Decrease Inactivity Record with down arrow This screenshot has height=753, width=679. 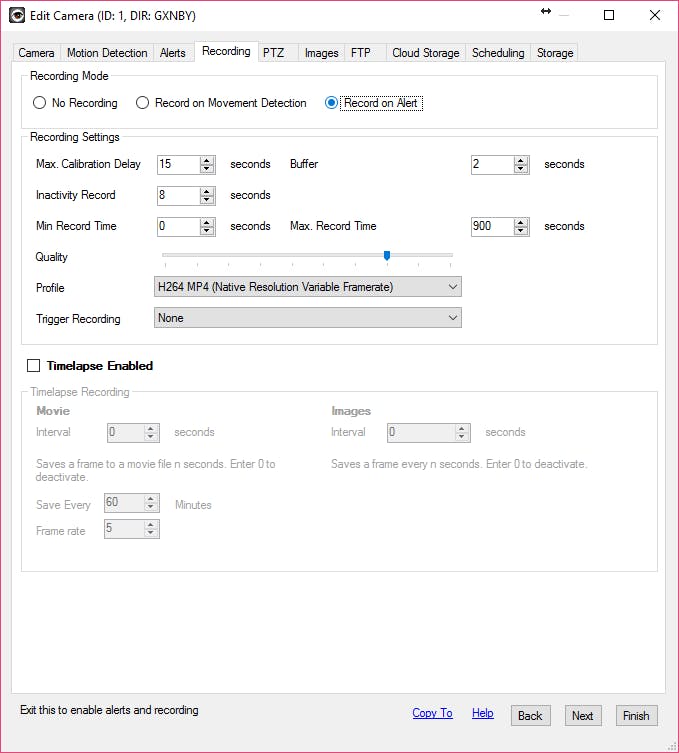(207, 200)
